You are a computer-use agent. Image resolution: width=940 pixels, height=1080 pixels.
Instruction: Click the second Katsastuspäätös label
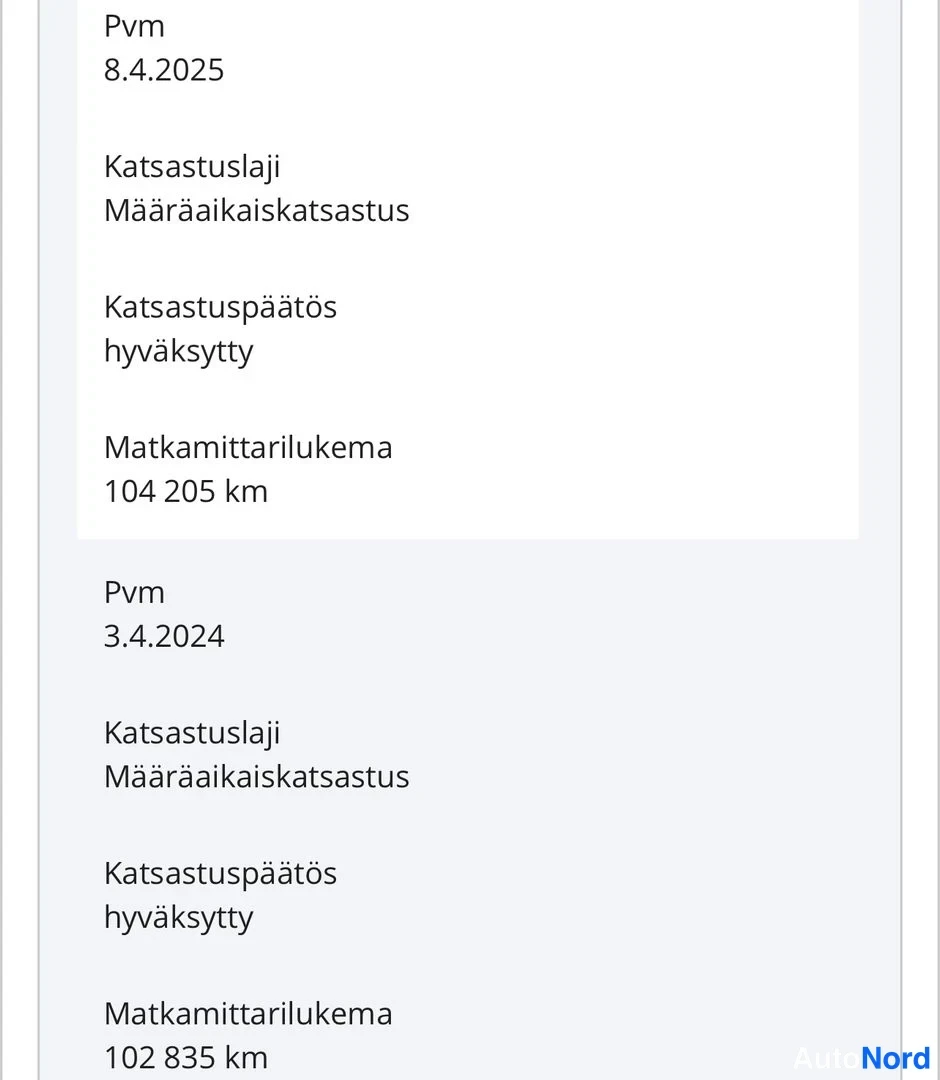(220, 875)
